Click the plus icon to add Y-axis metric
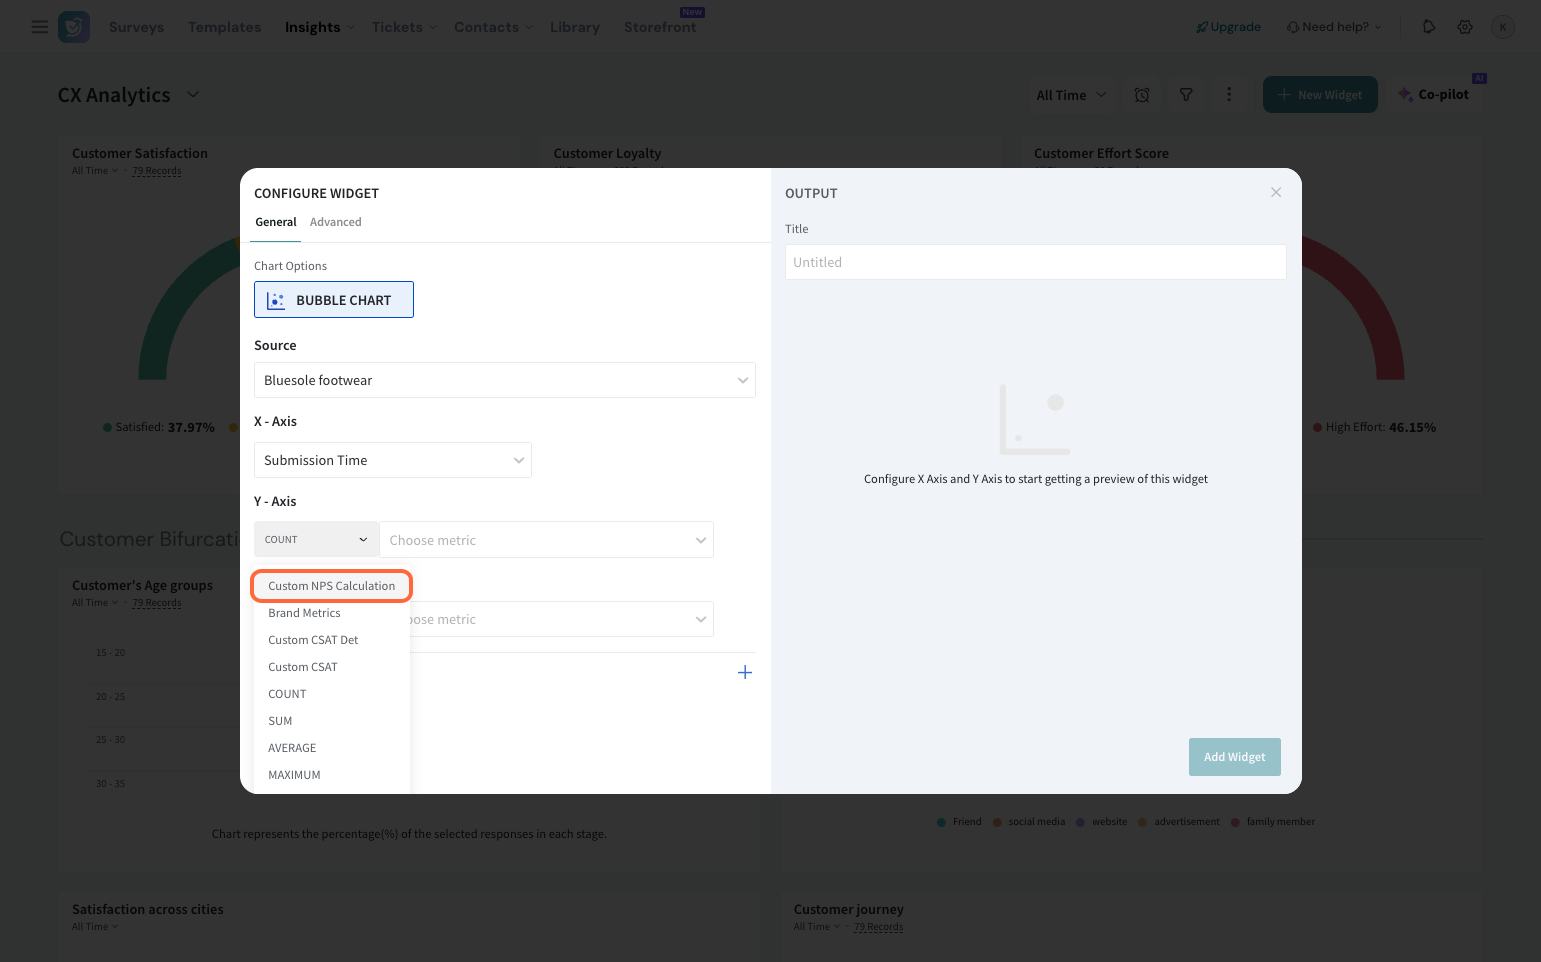Viewport: 1541px width, 962px height. (745, 672)
